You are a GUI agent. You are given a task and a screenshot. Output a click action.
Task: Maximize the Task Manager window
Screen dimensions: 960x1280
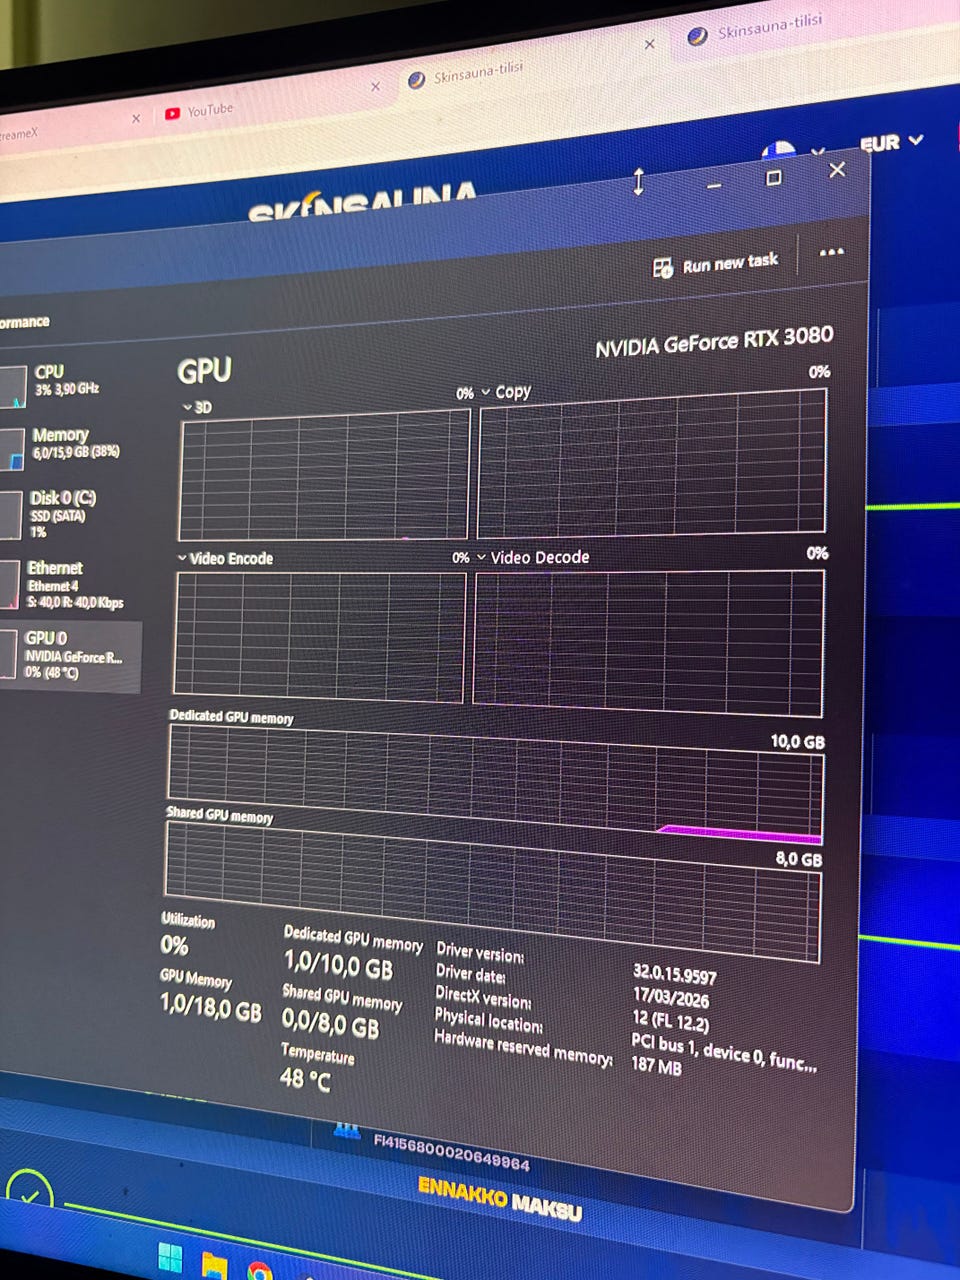pyautogui.click(x=773, y=178)
